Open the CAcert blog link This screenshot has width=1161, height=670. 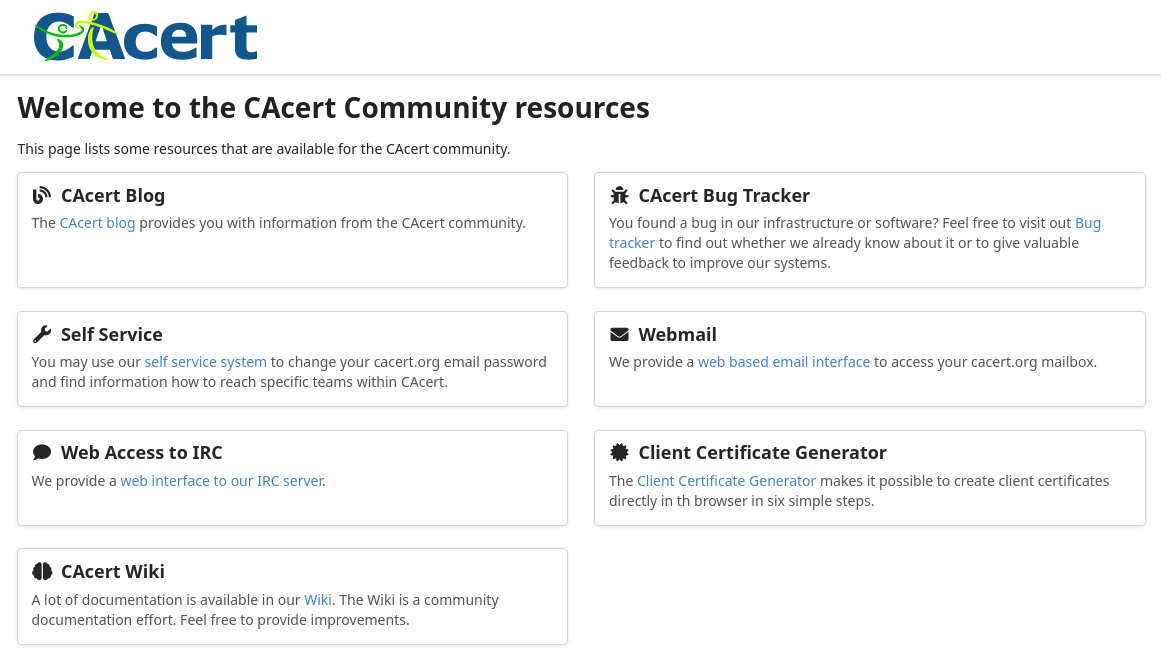point(97,223)
